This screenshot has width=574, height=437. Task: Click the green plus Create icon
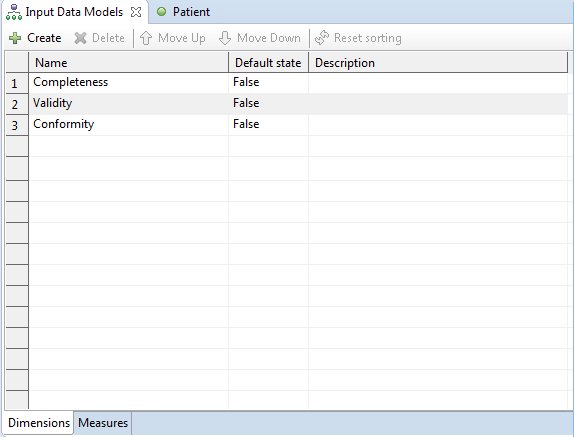click(15, 38)
